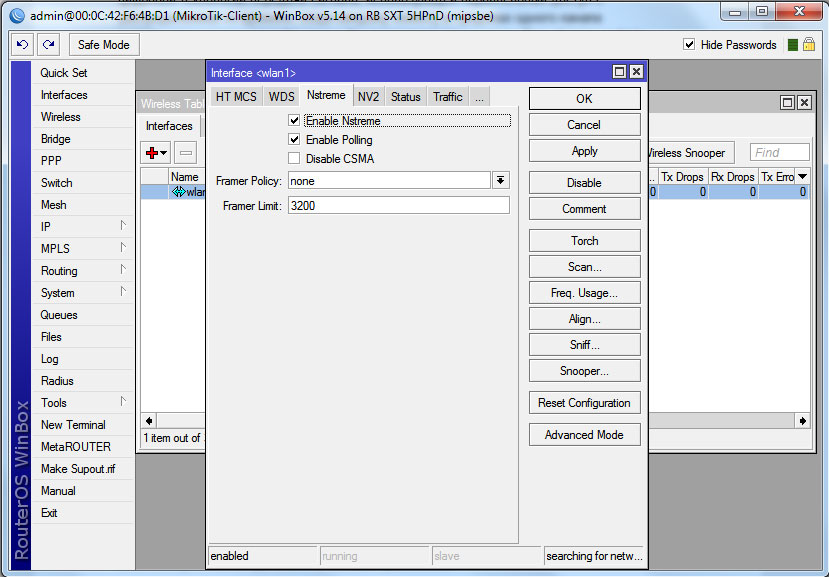
Task: Switch to the NV2 tab
Action: click(x=368, y=97)
